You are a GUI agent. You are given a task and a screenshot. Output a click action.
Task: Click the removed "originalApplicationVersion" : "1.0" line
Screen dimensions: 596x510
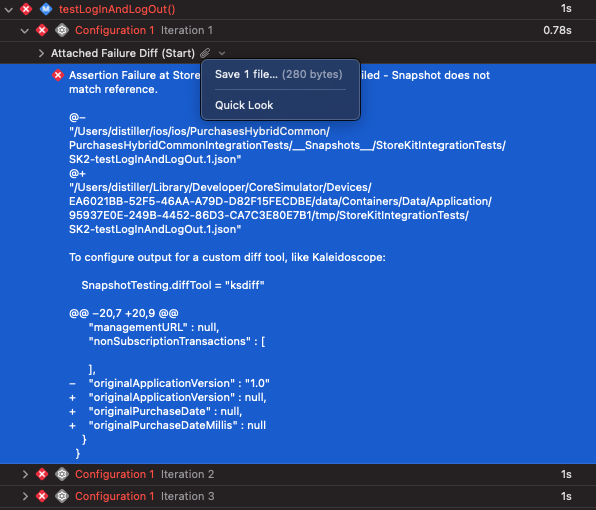tap(170, 383)
